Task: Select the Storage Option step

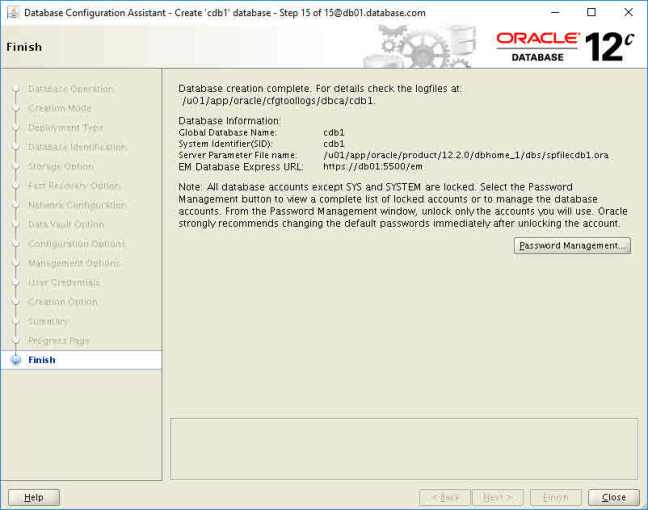Action: point(60,166)
